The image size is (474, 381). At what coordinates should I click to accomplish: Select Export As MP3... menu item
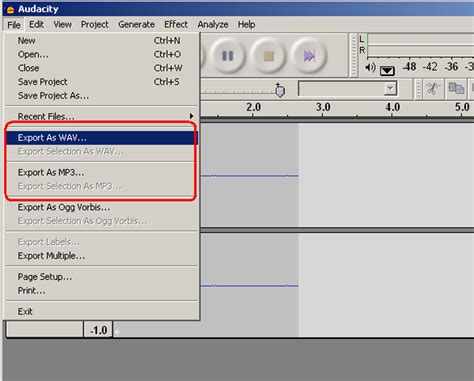coord(102,172)
